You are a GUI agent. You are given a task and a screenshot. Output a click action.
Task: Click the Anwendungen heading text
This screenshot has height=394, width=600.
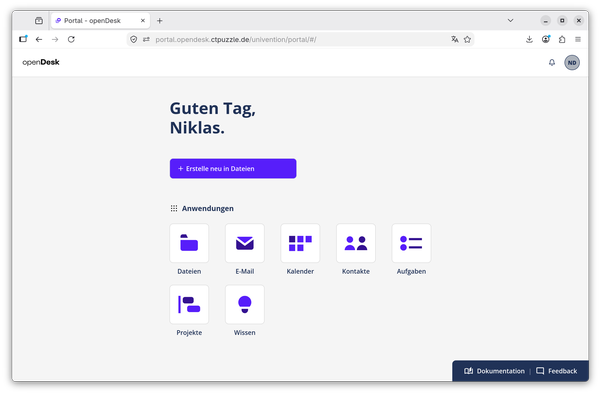tap(208, 208)
